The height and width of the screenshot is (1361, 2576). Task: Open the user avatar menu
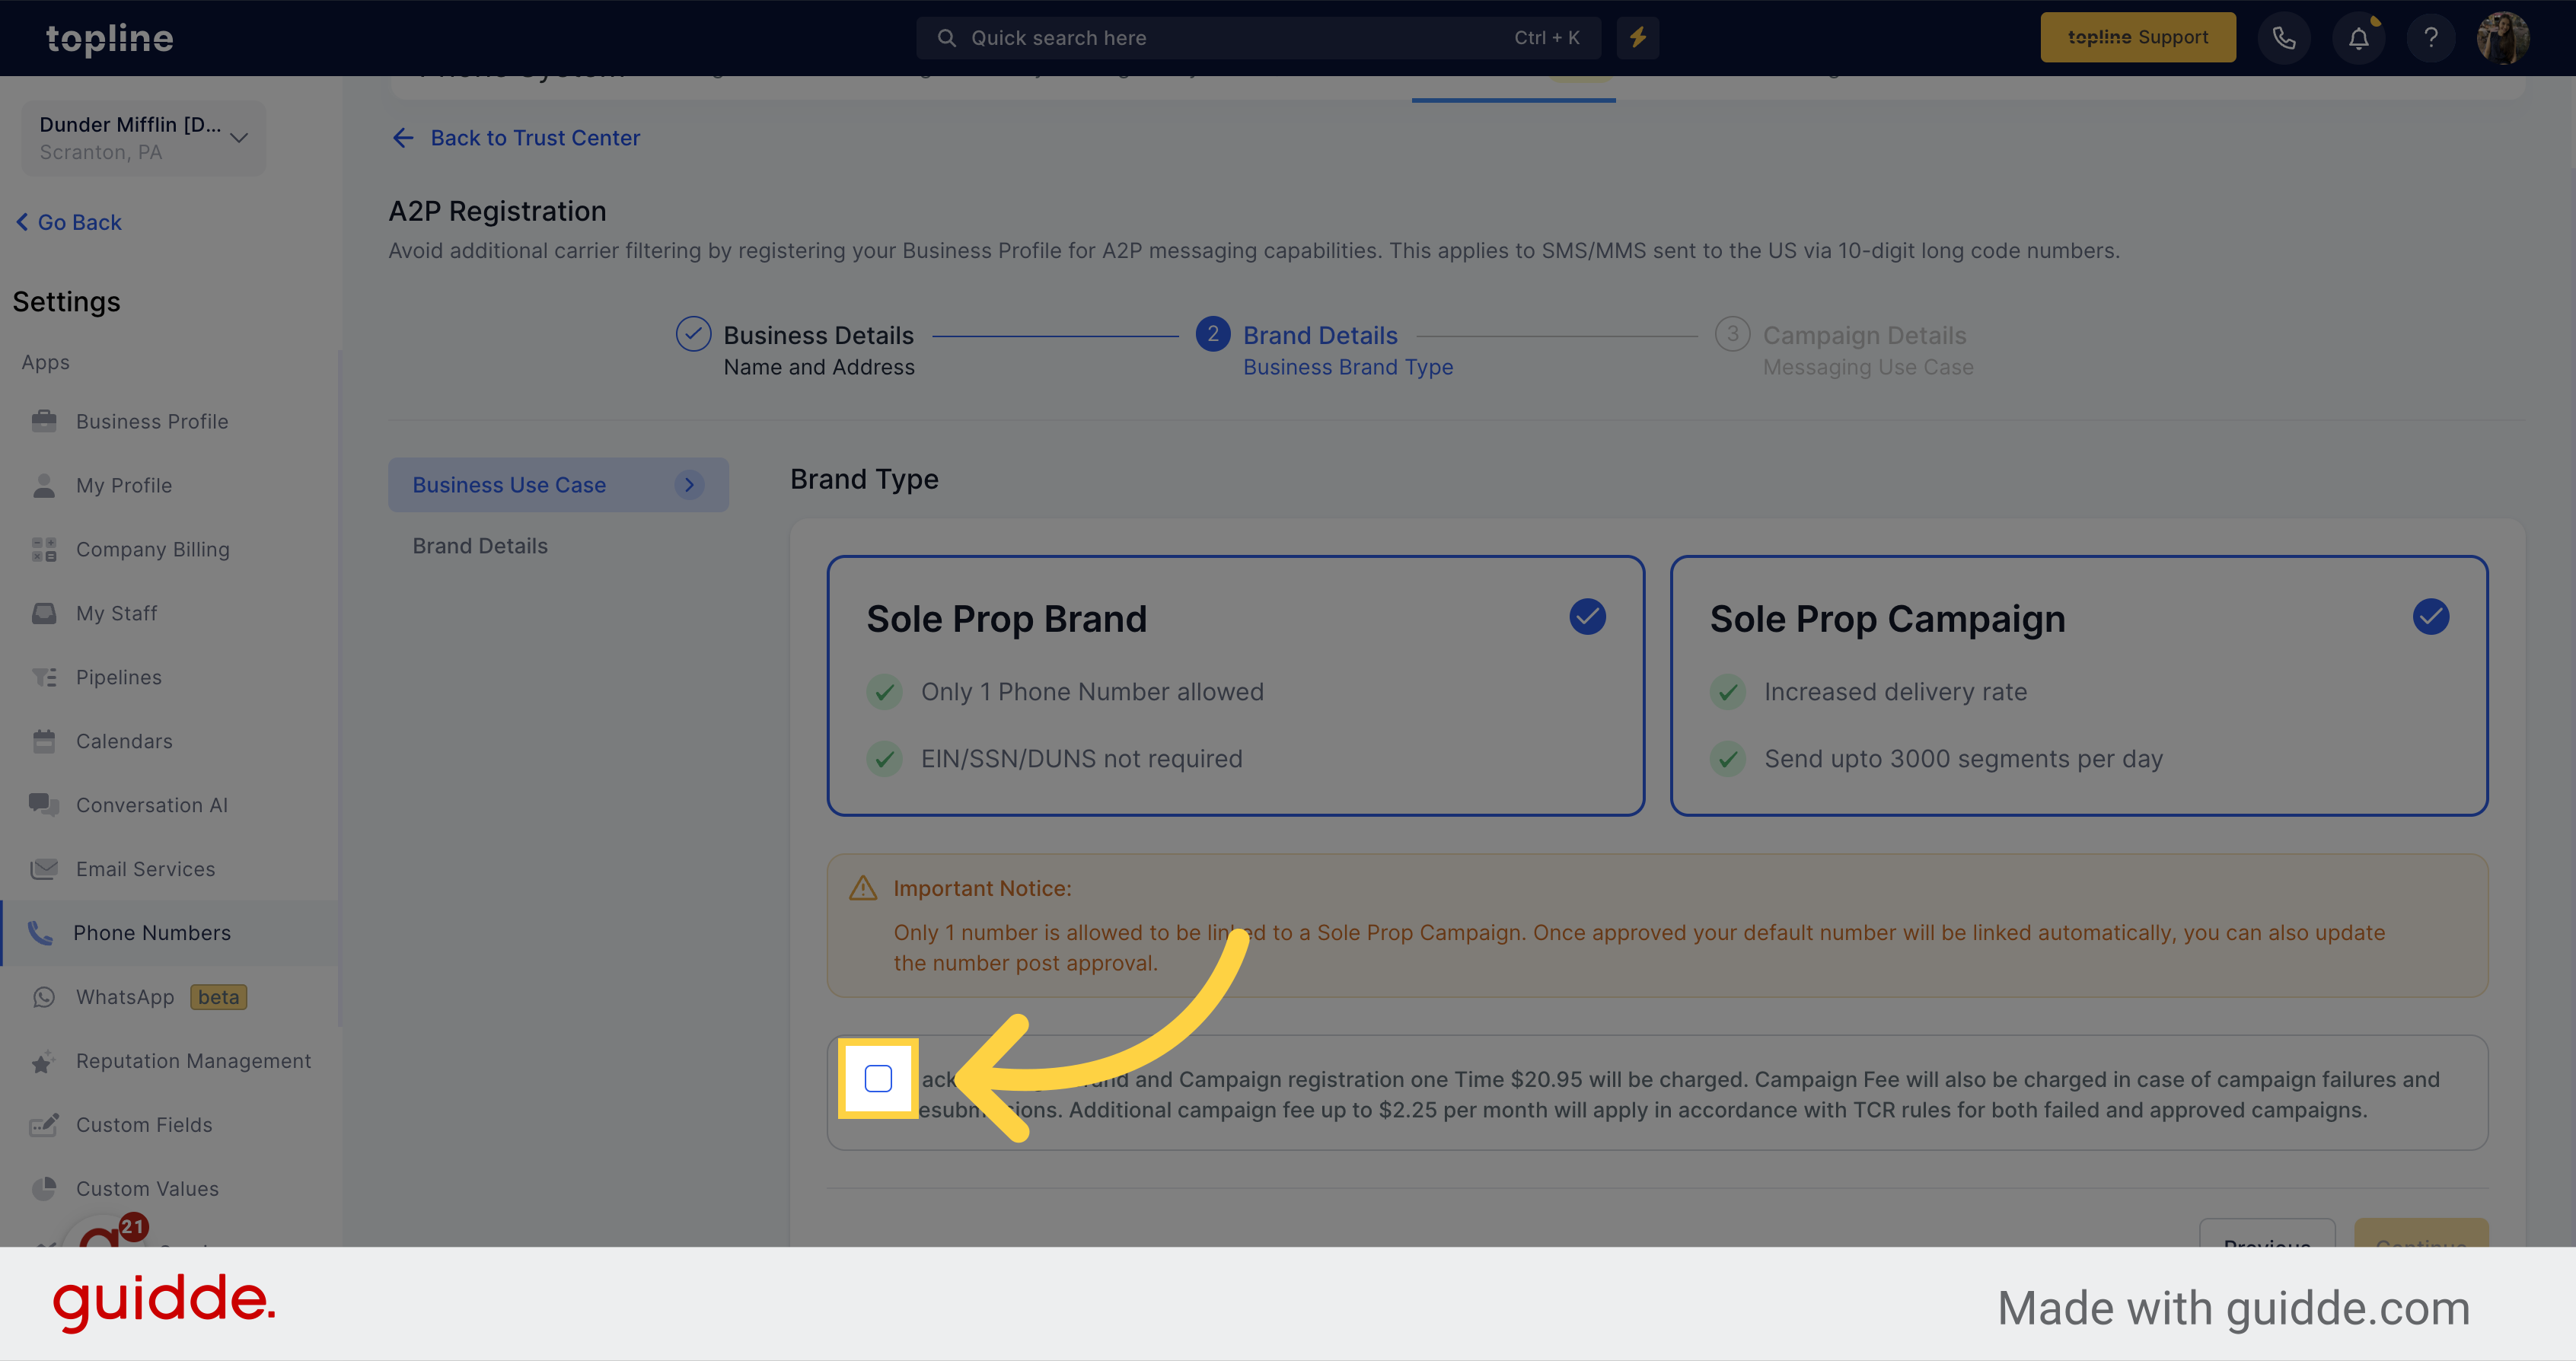[x=2503, y=38]
